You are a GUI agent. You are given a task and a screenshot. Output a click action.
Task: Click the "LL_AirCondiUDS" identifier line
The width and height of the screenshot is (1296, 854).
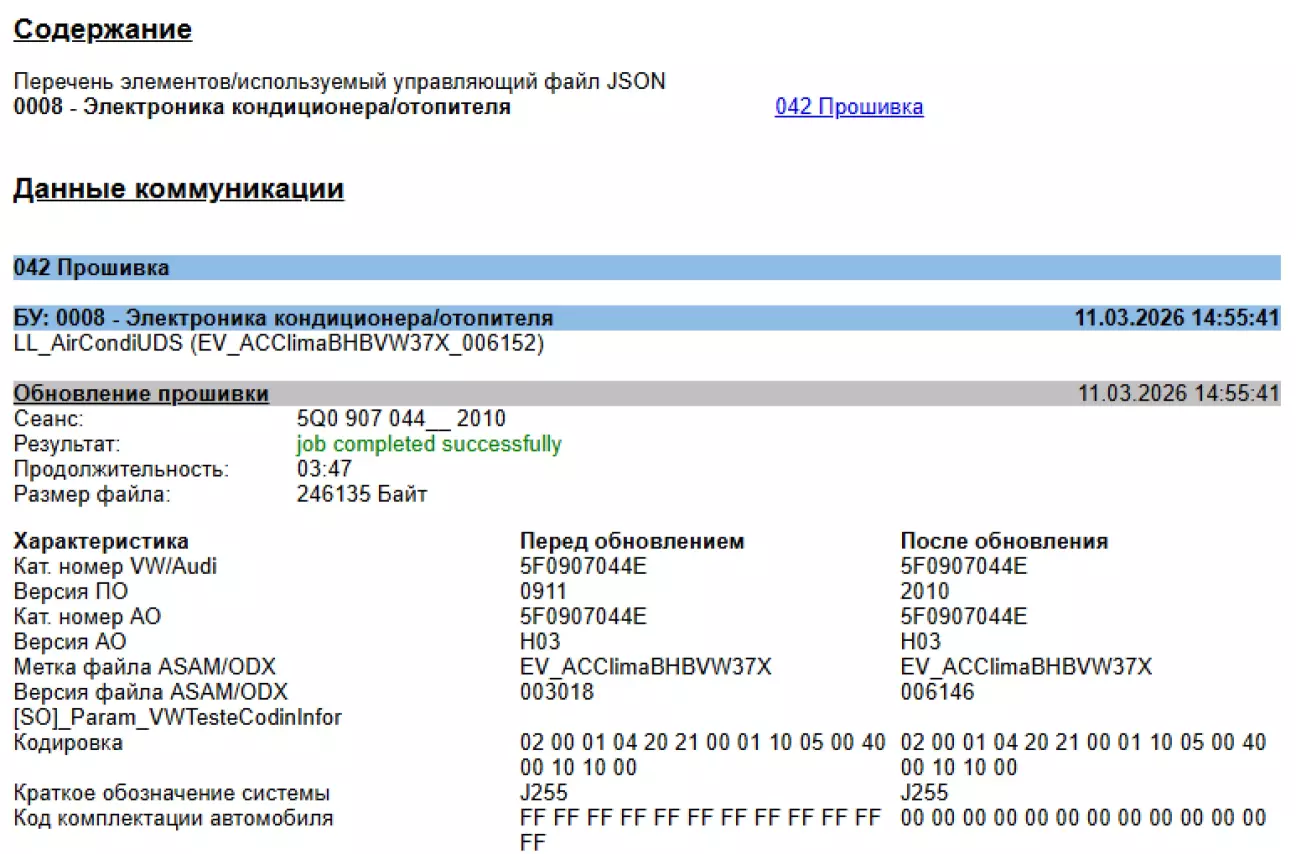[x=280, y=343]
